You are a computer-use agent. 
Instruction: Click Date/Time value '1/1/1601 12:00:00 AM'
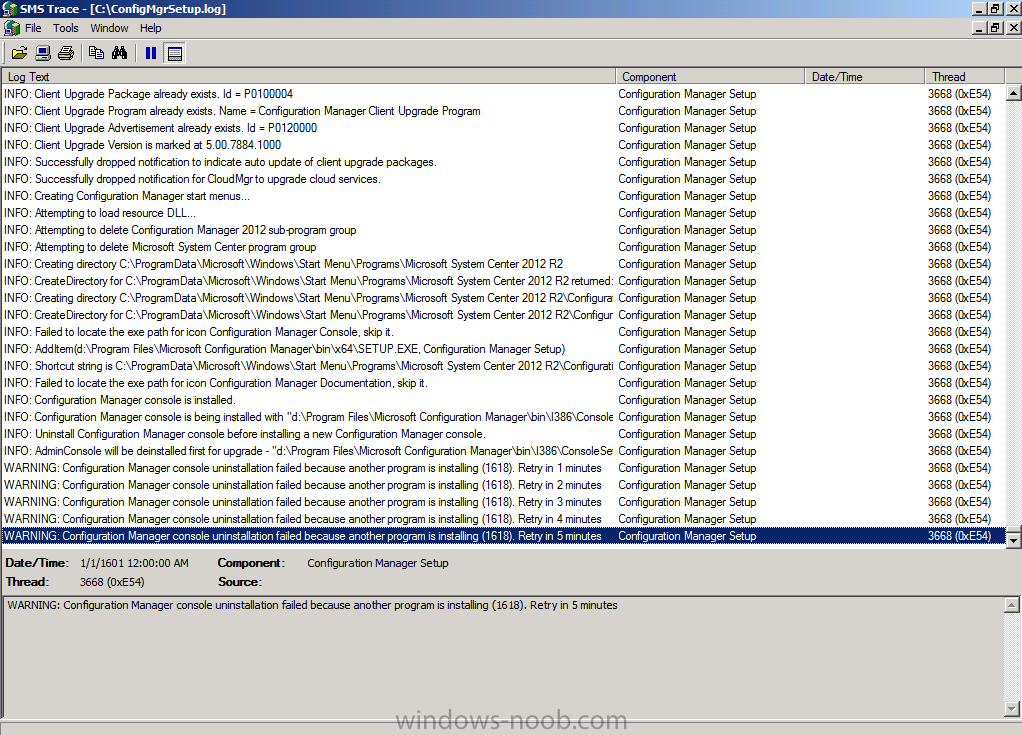[x=134, y=563]
